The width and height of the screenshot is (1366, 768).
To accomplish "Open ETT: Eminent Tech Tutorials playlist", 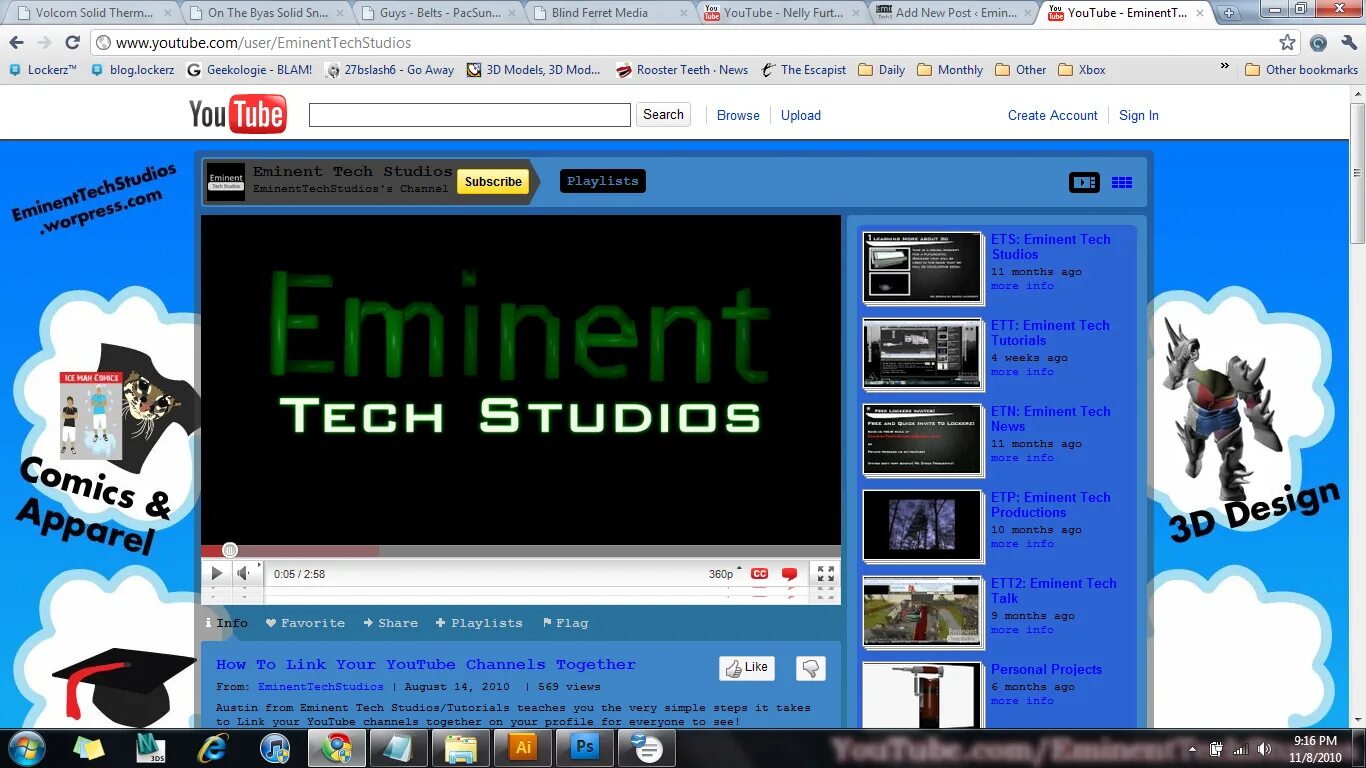I will [x=1050, y=333].
